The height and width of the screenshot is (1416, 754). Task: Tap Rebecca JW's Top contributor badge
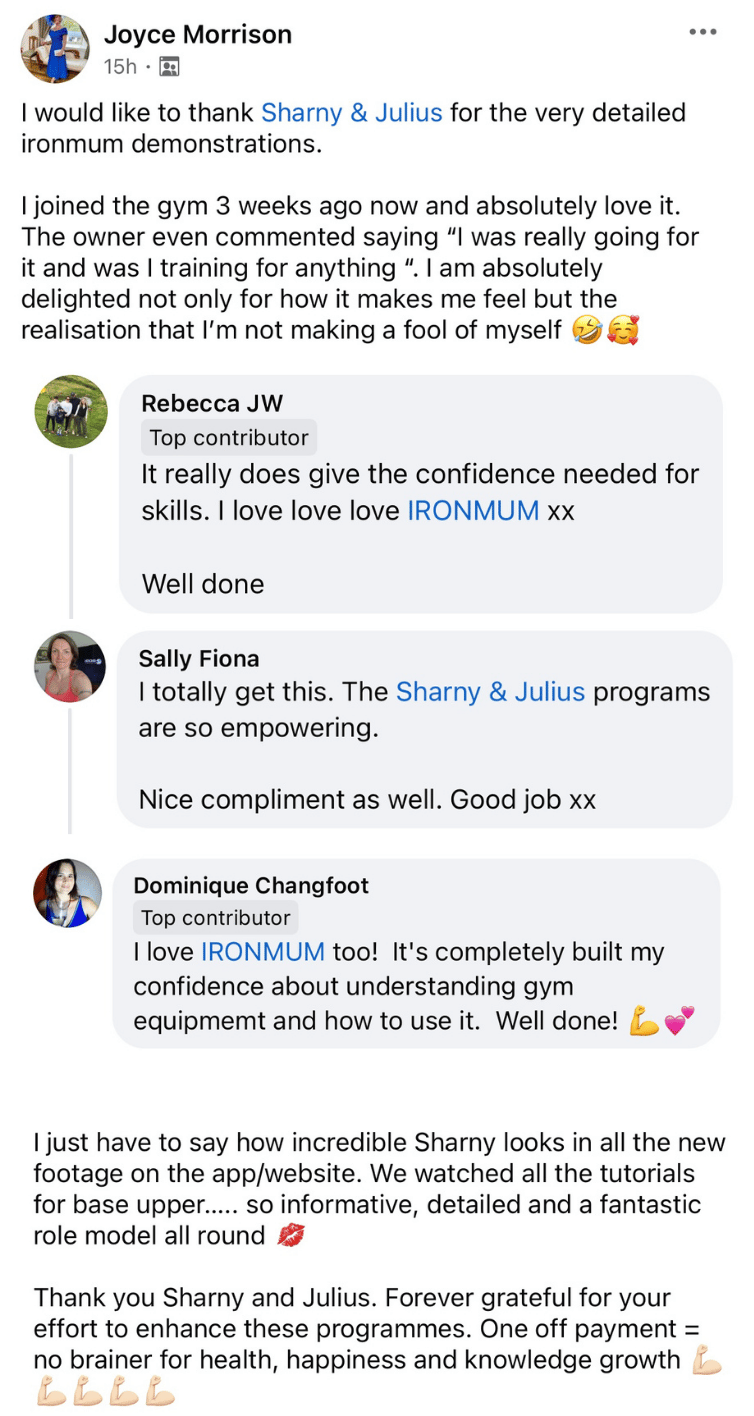229,437
